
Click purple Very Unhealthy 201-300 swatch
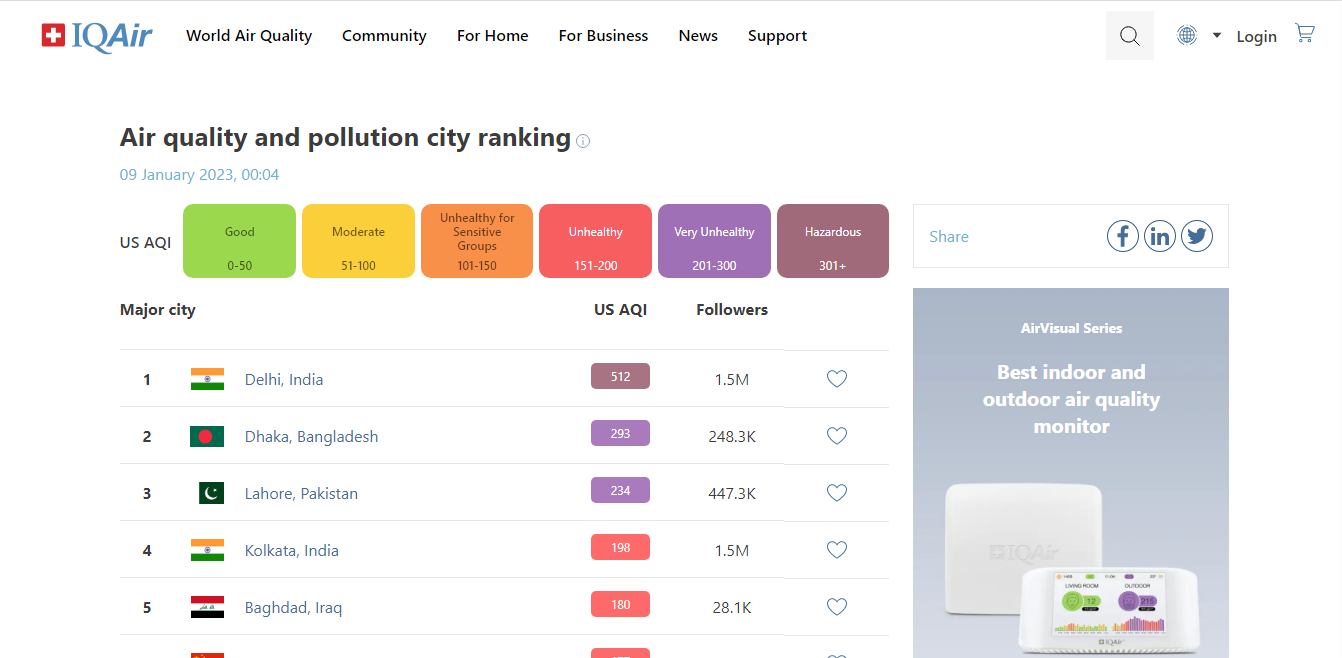click(x=714, y=241)
